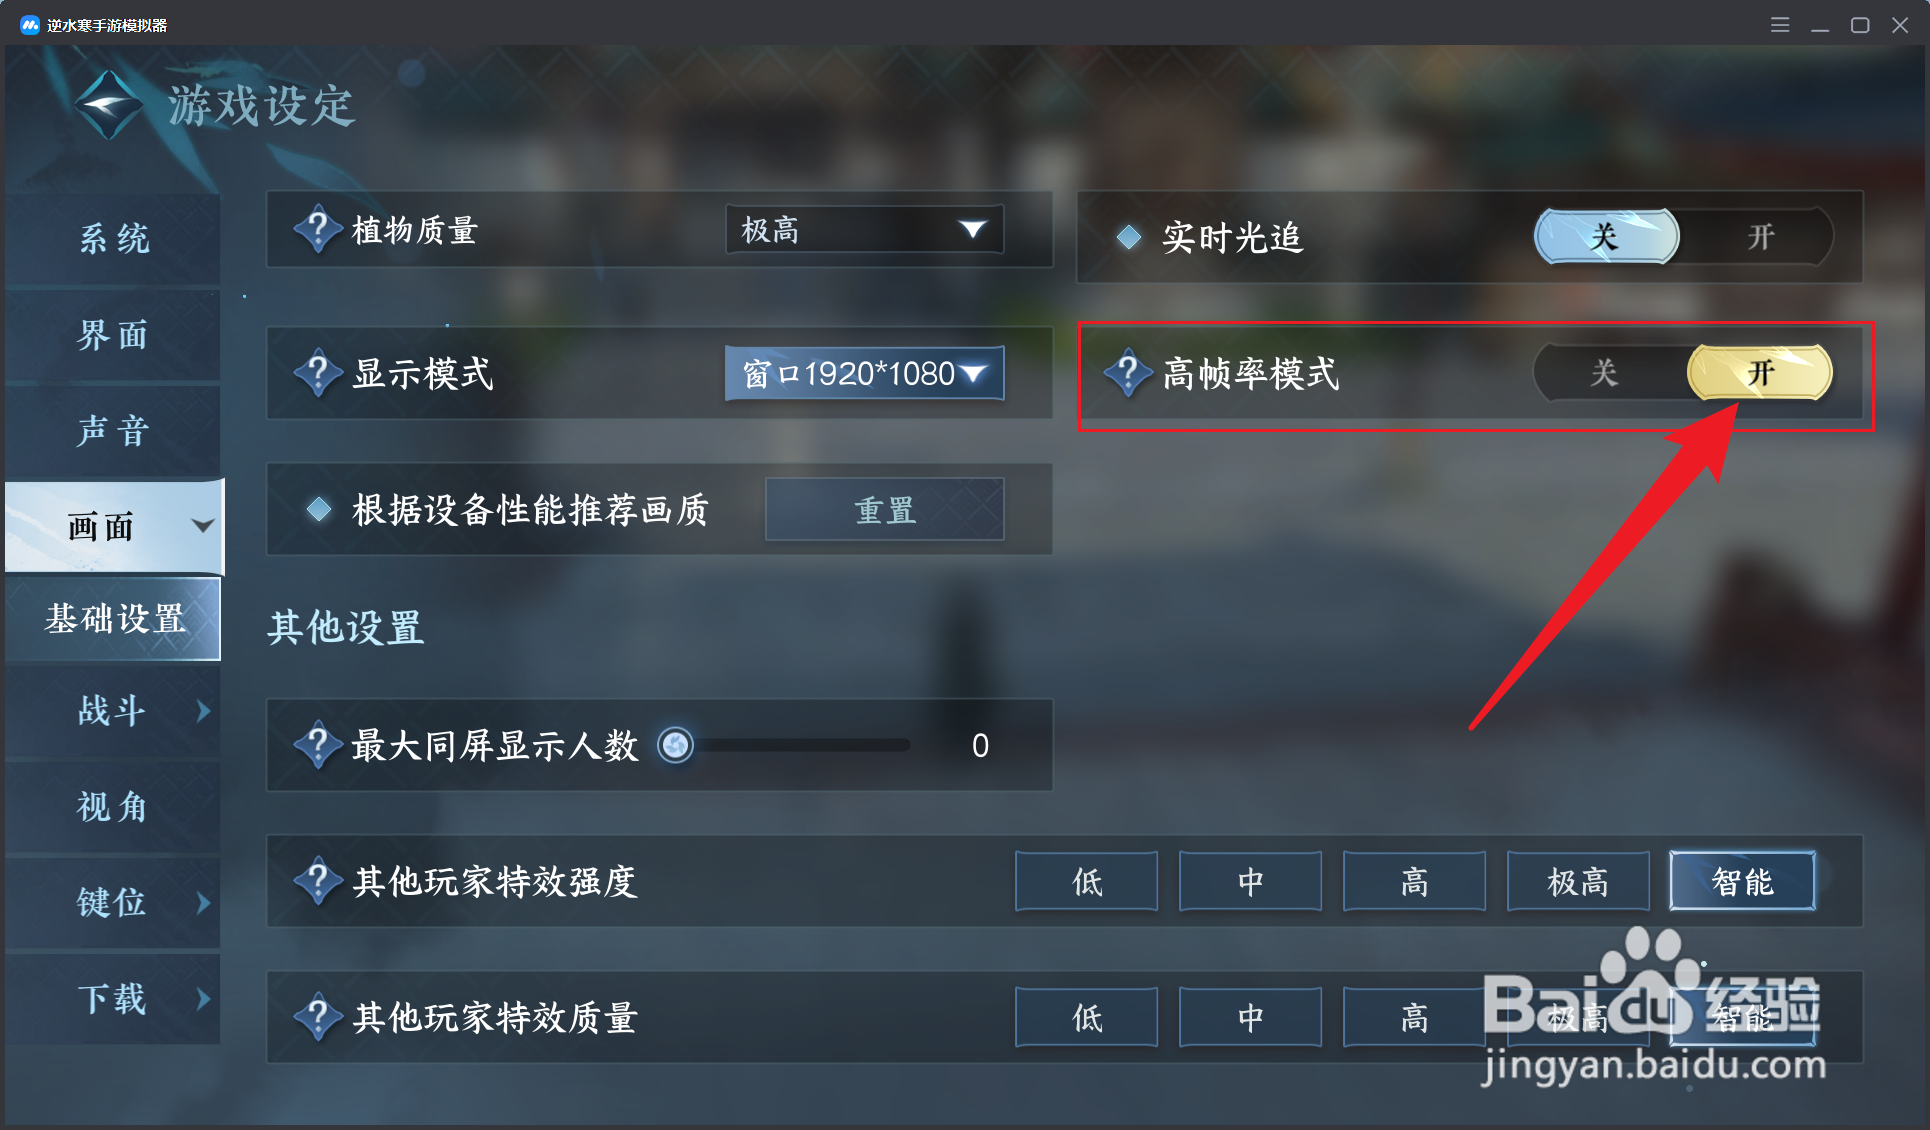
Task: Open the emulator hamburger menu in title bar
Action: [x=1780, y=25]
